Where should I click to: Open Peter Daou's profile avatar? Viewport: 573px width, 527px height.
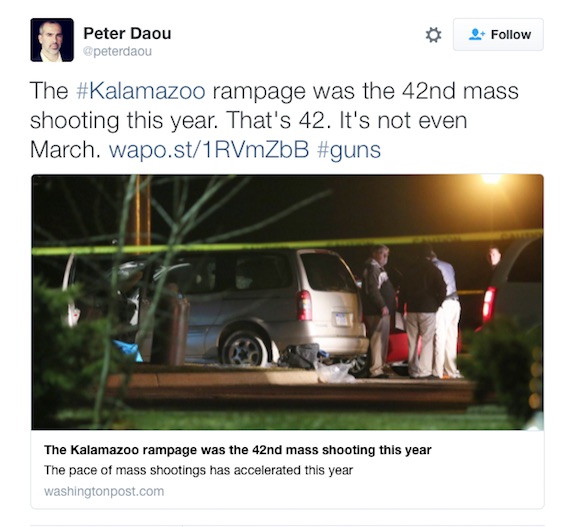(x=52, y=40)
